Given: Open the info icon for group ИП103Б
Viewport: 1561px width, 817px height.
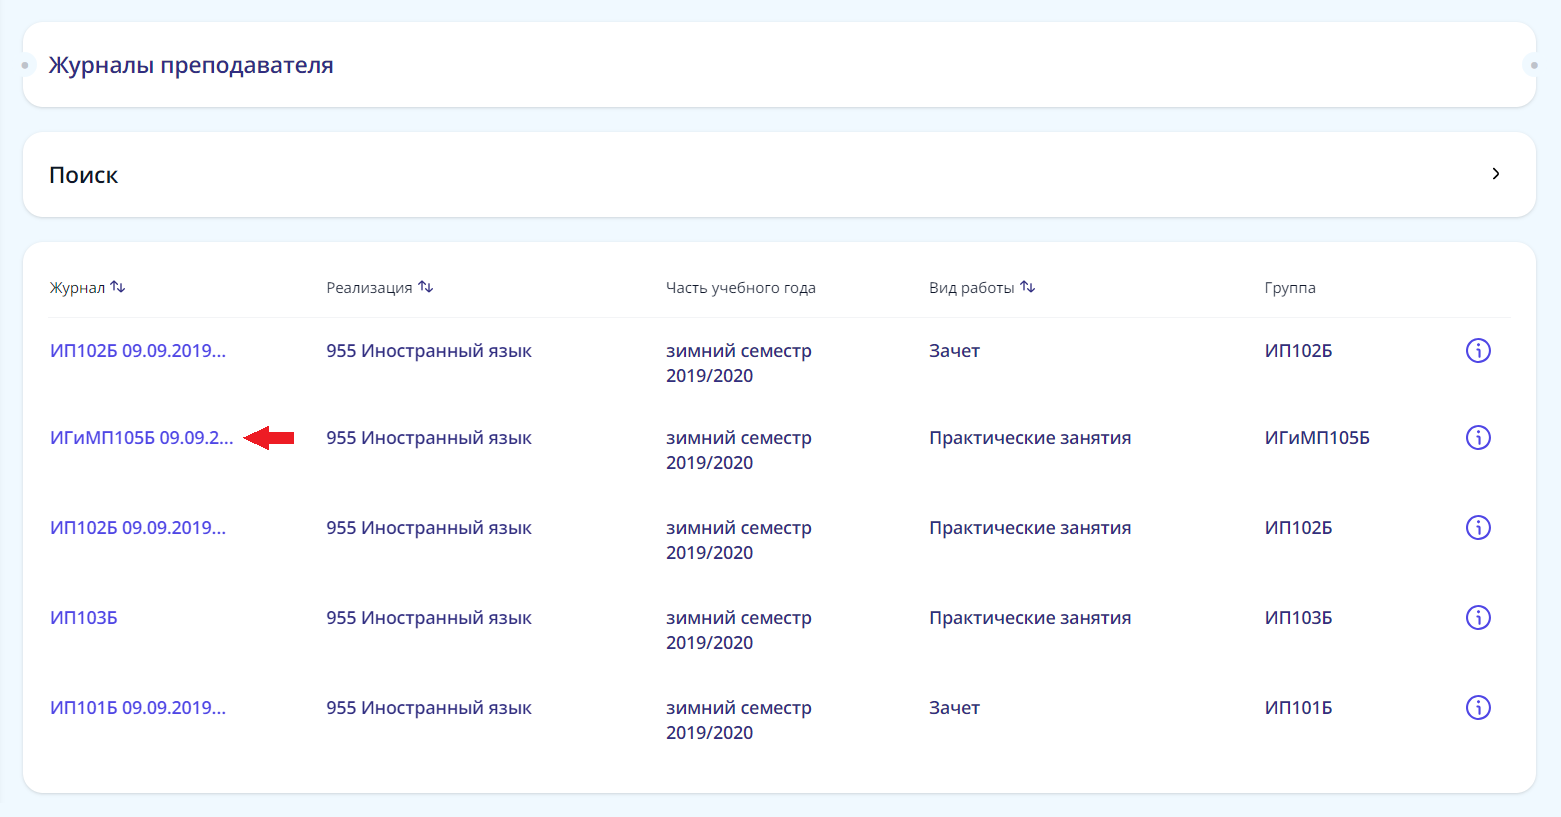Looking at the screenshot, I should point(1477,618).
